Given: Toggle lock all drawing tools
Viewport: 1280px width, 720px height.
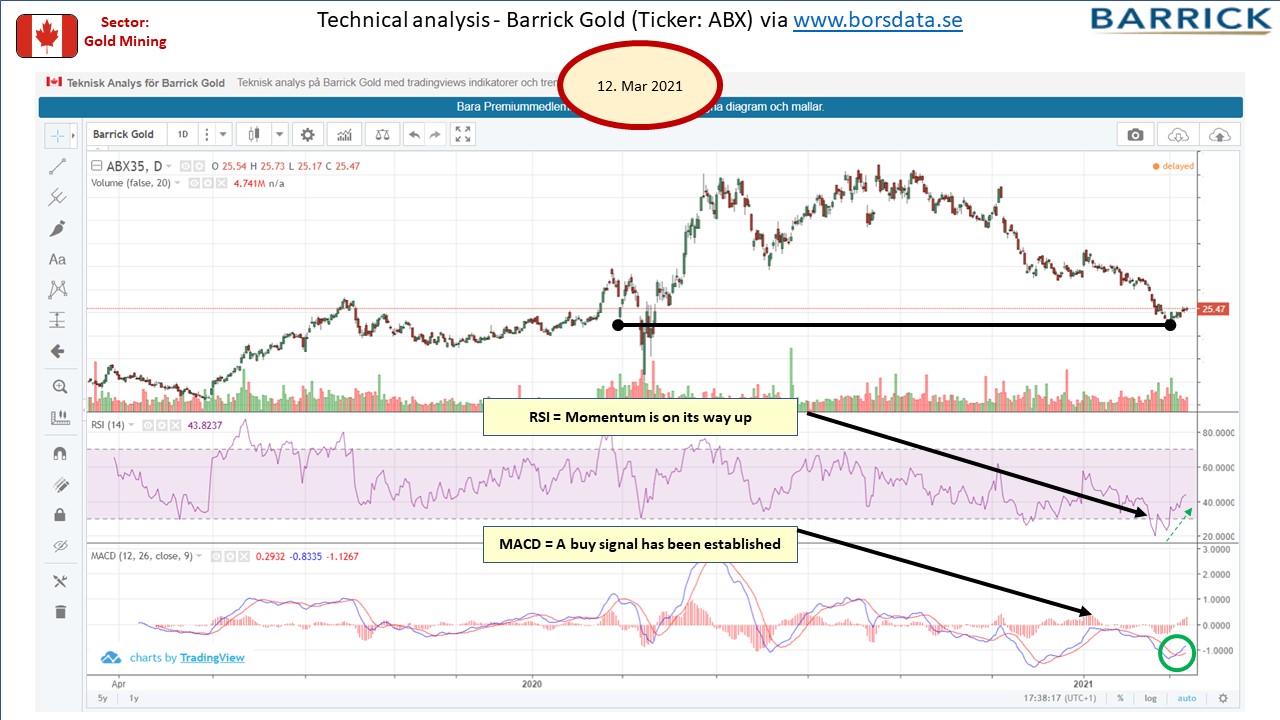Looking at the screenshot, I should (58, 515).
